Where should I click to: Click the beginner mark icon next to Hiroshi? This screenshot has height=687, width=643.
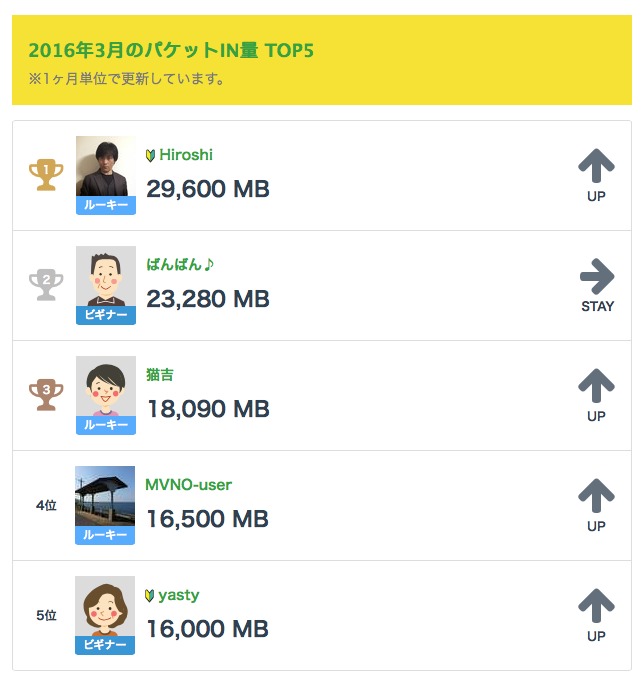[151, 155]
